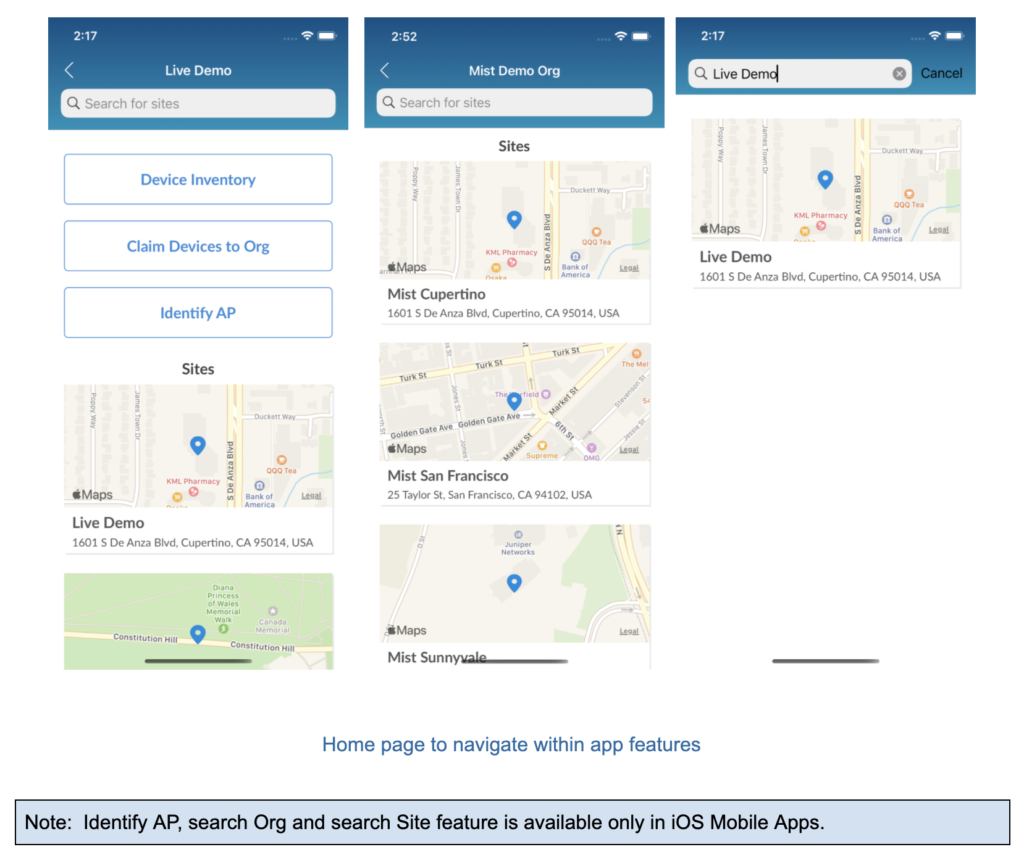Tap the back arrow on Live Demo screen
Image resolution: width=1024 pixels, height=860 pixels.
tap(68, 70)
